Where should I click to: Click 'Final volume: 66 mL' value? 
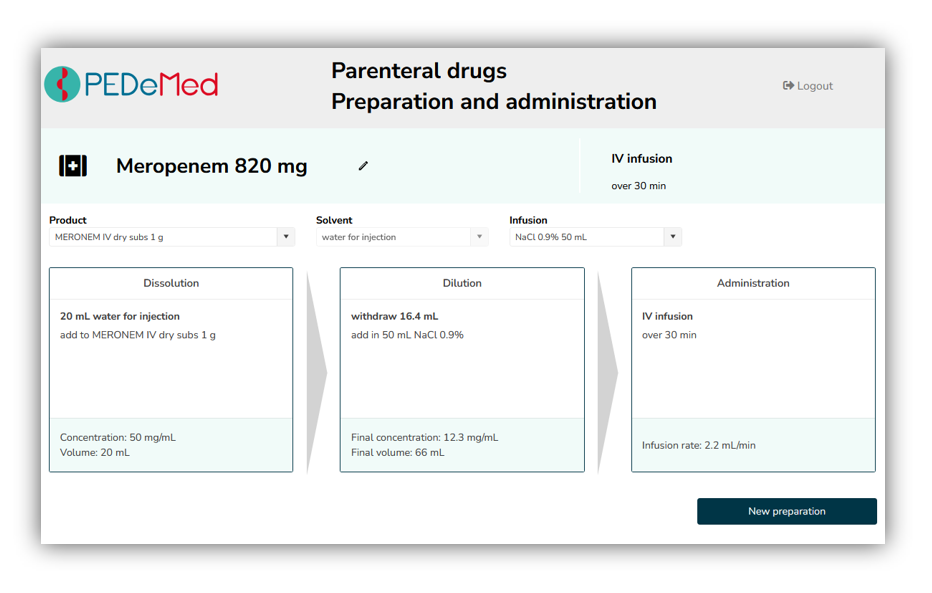click(x=397, y=453)
